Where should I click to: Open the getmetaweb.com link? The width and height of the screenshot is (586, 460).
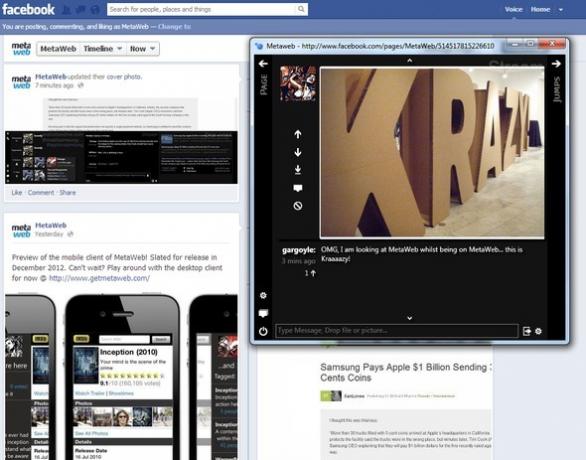click(99, 278)
